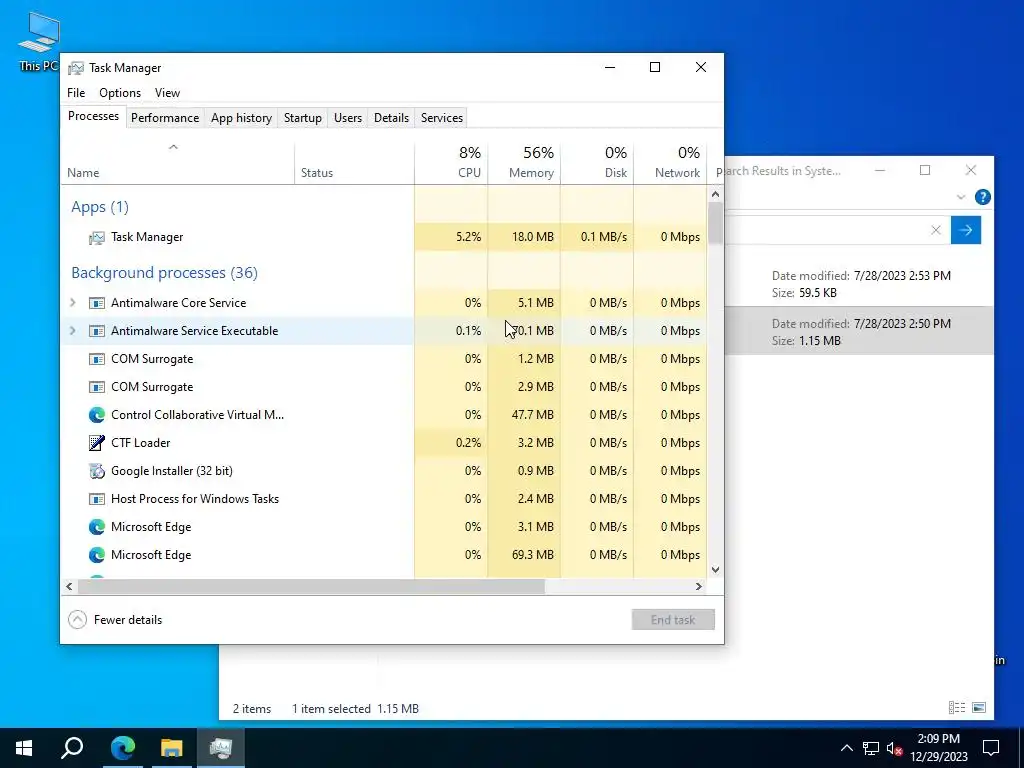Image resolution: width=1024 pixels, height=768 pixels.
Task: Open the Windows Start menu
Action: coord(24,748)
